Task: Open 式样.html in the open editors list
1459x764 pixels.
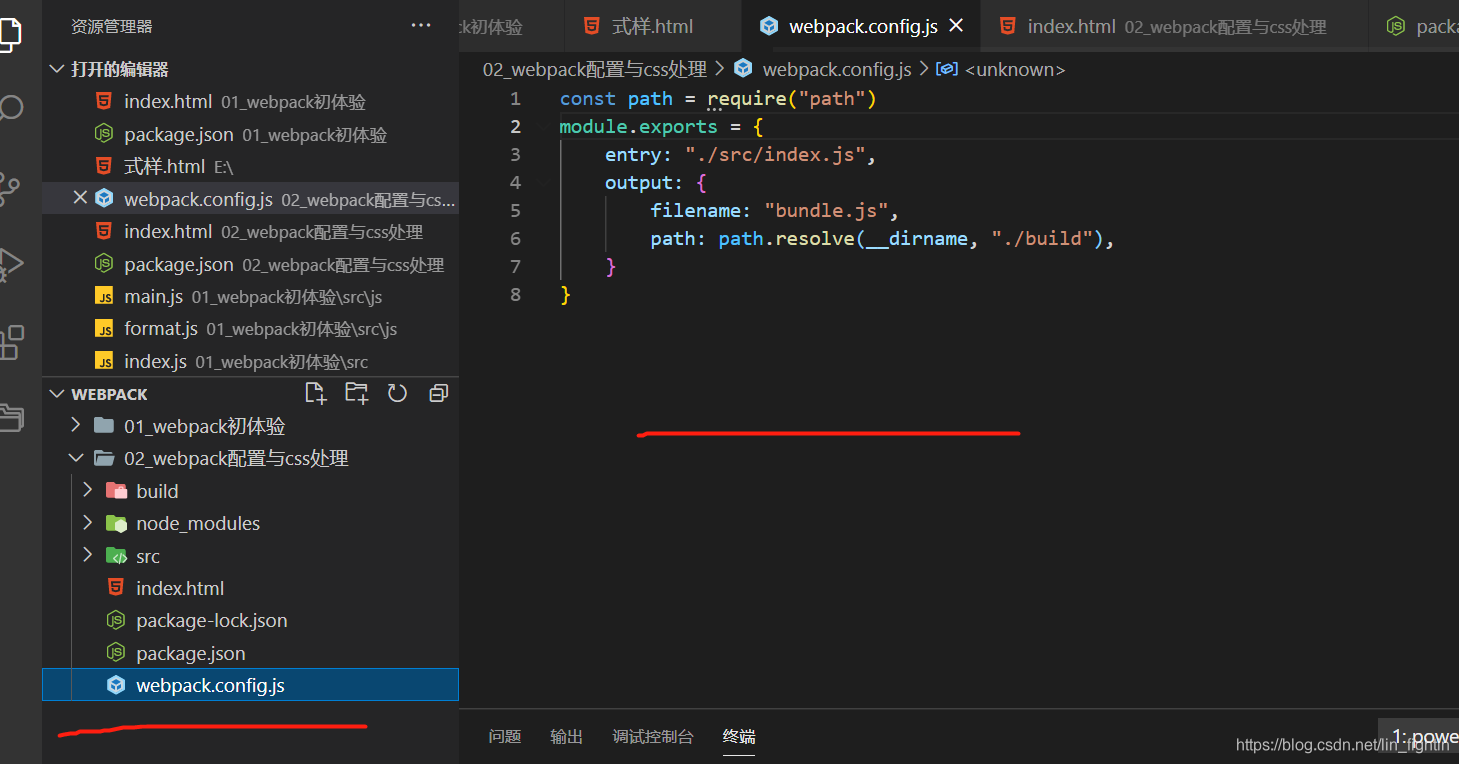Action: tap(250, 166)
